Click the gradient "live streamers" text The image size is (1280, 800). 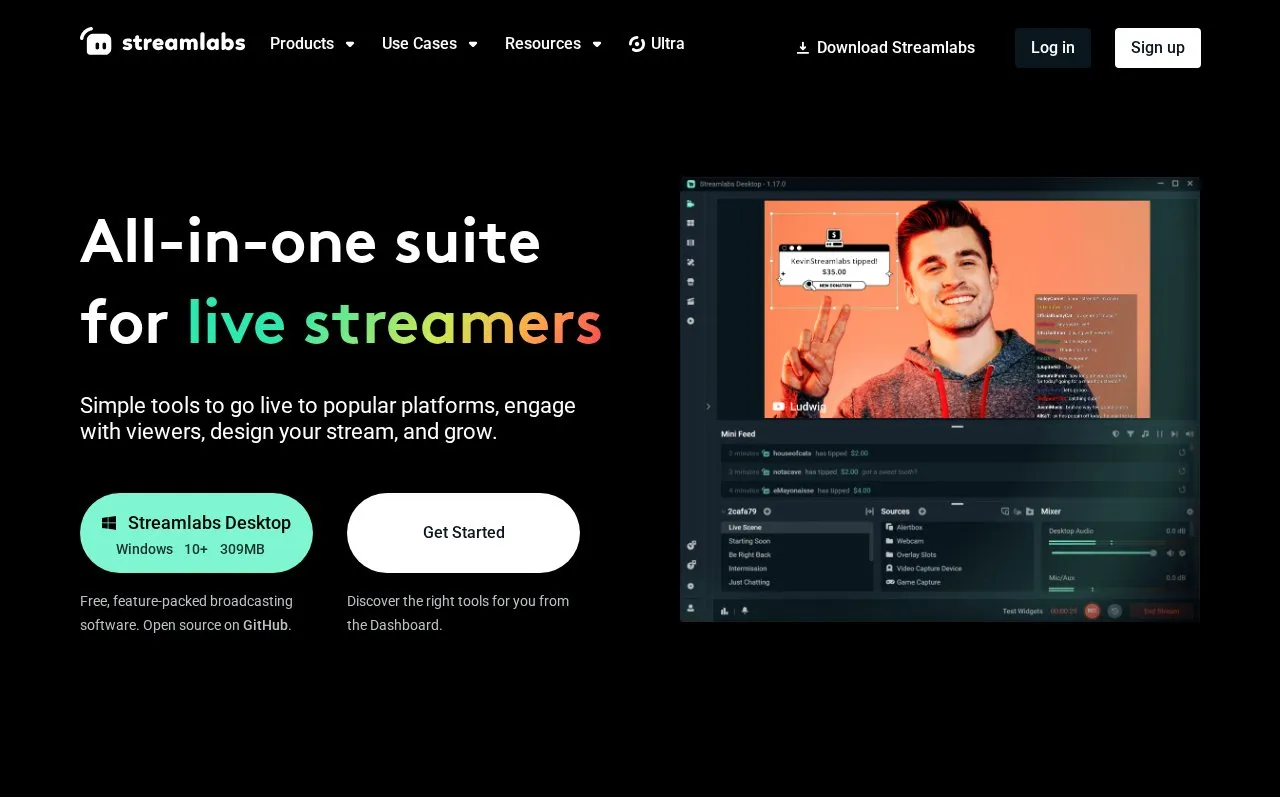tap(395, 323)
